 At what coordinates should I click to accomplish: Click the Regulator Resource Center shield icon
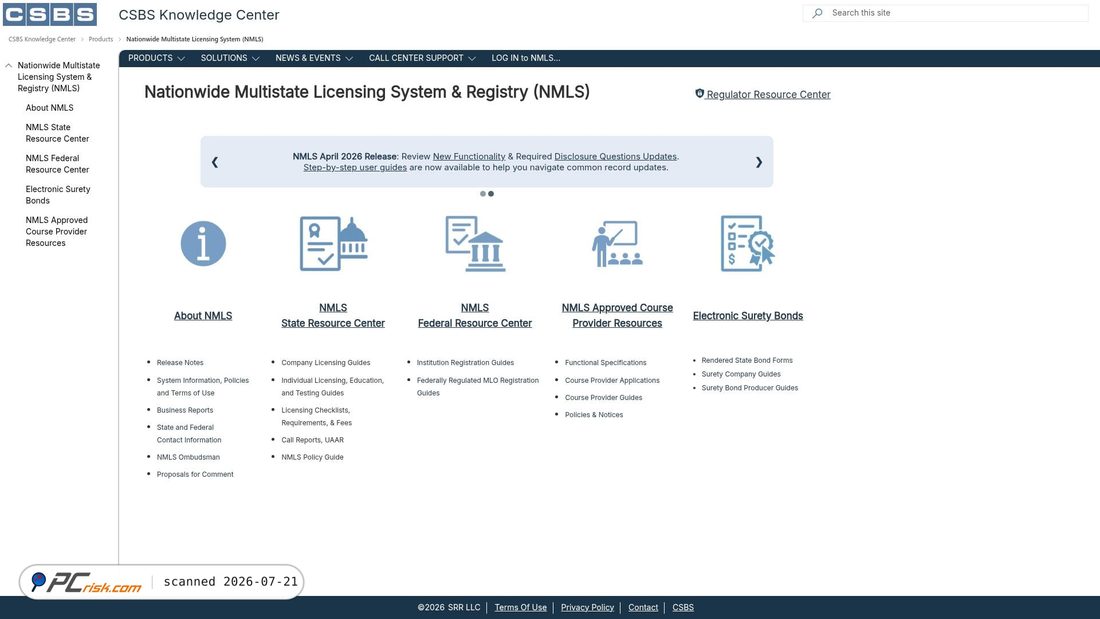coord(699,93)
